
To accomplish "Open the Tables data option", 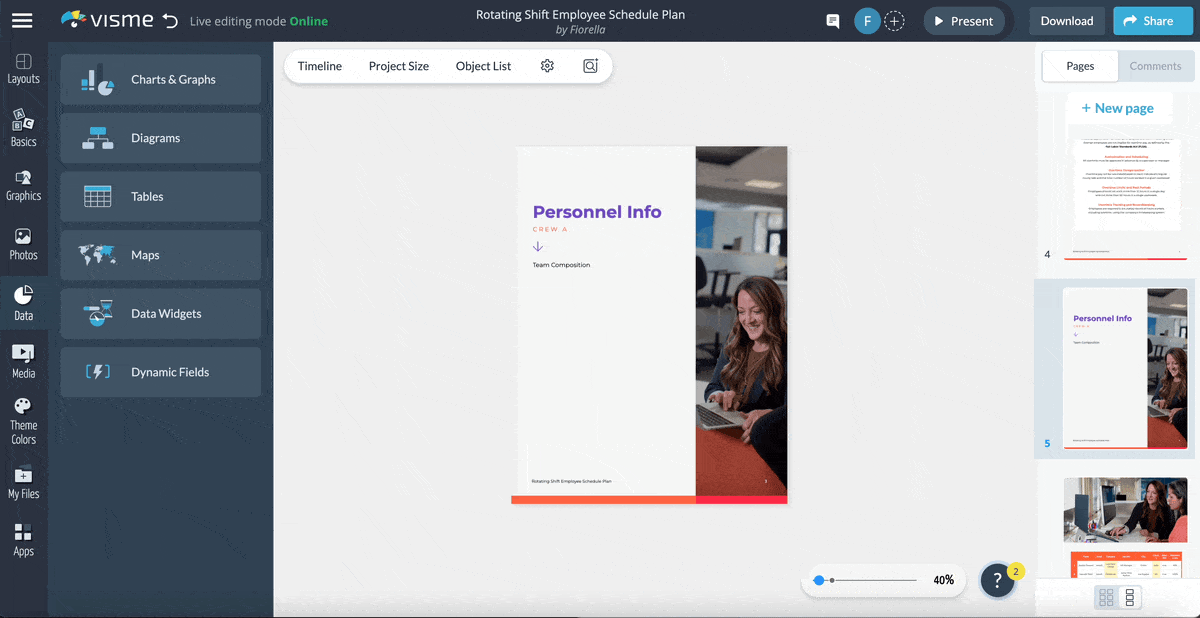I will click(x=160, y=196).
